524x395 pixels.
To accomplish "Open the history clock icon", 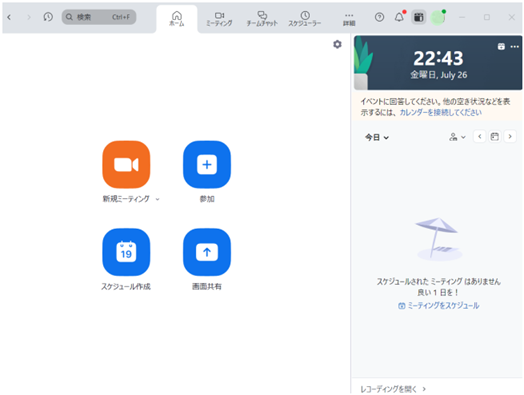I will (48, 17).
